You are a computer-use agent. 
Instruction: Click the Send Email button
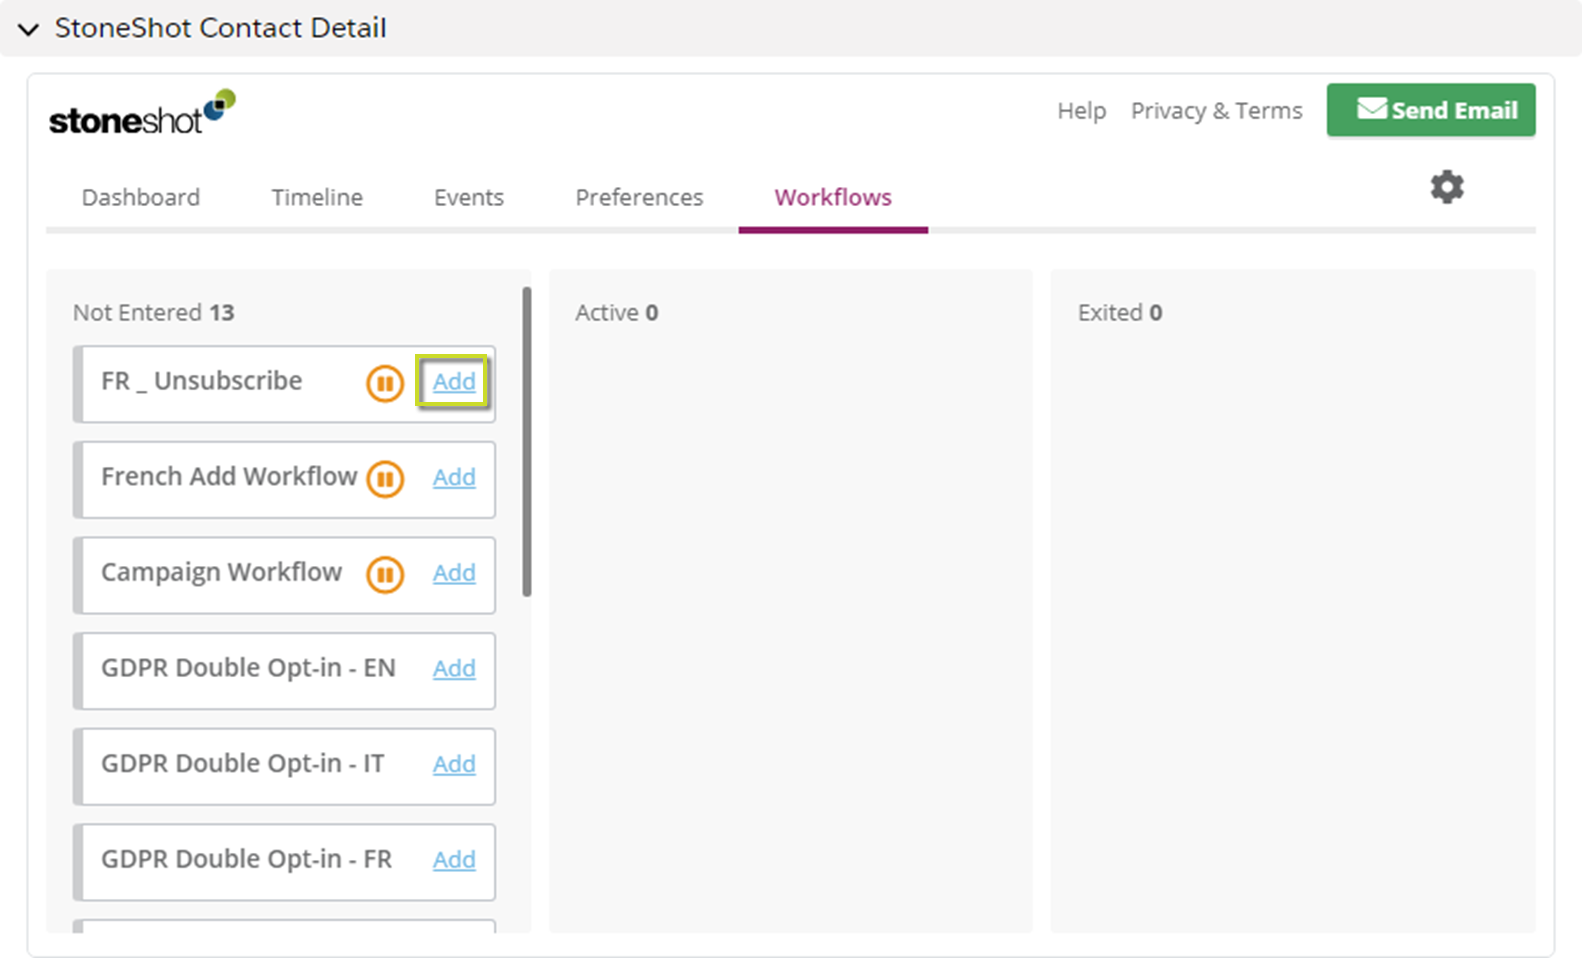pyautogui.click(x=1431, y=110)
